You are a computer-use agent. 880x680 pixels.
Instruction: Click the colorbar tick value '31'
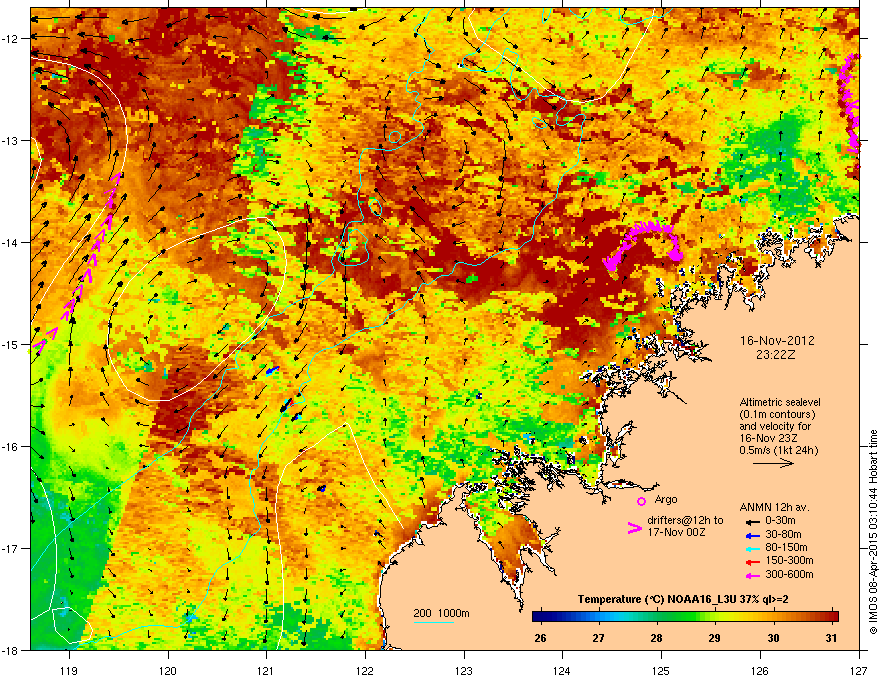coord(831,638)
